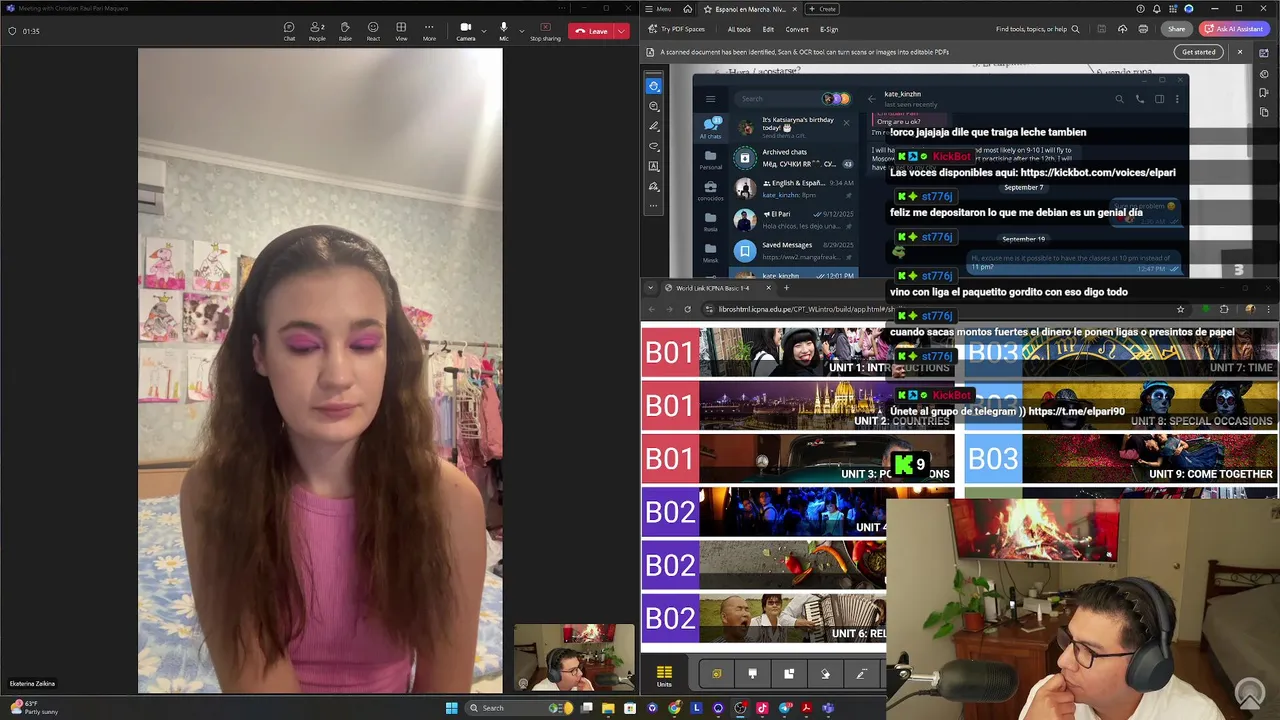Open the Chat panel in Teams
Viewport: 1280px width, 720px height.
[x=289, y=31]
